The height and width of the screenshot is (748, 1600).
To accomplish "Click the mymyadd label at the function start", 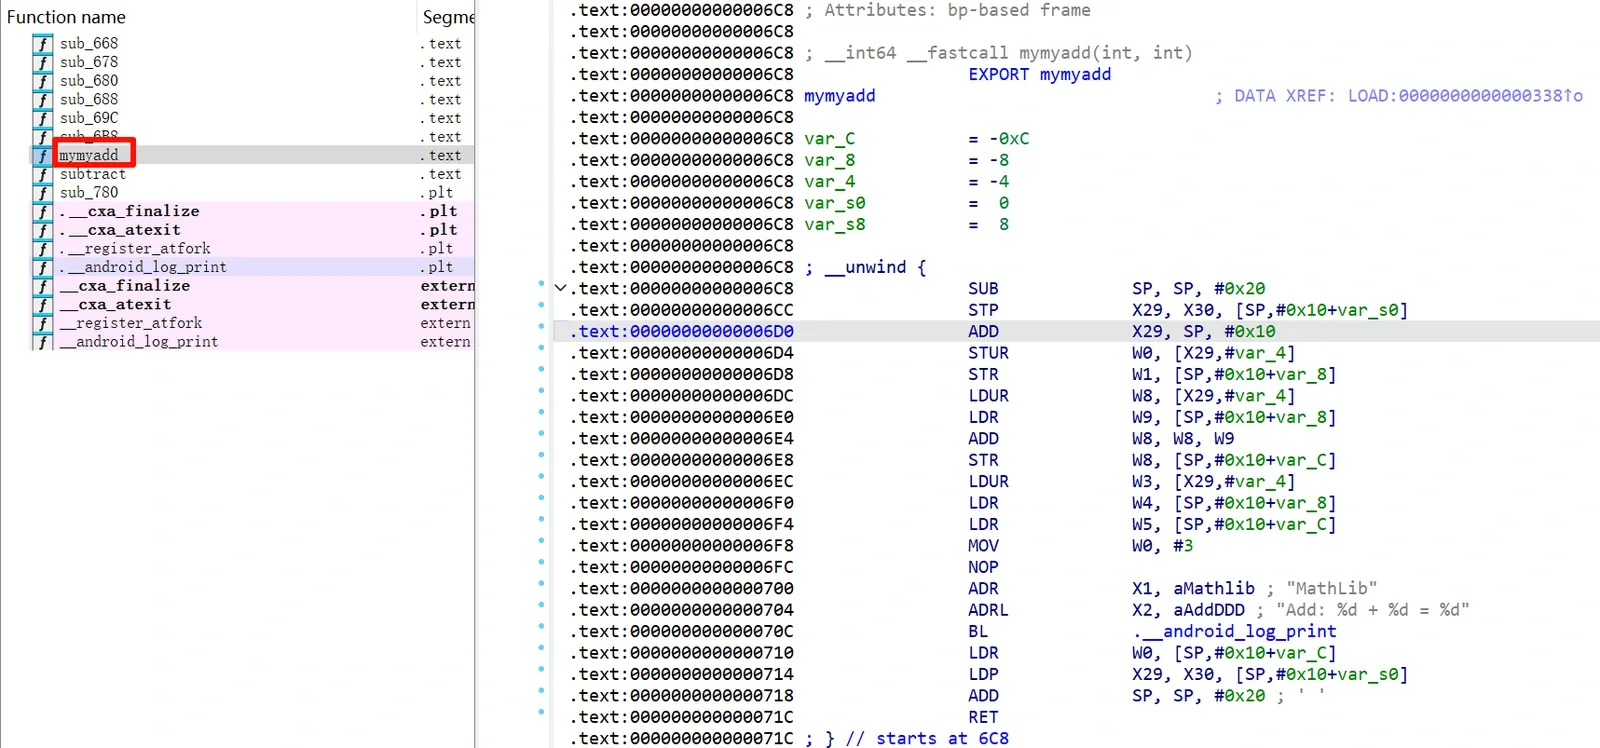I will pos(840,96).
